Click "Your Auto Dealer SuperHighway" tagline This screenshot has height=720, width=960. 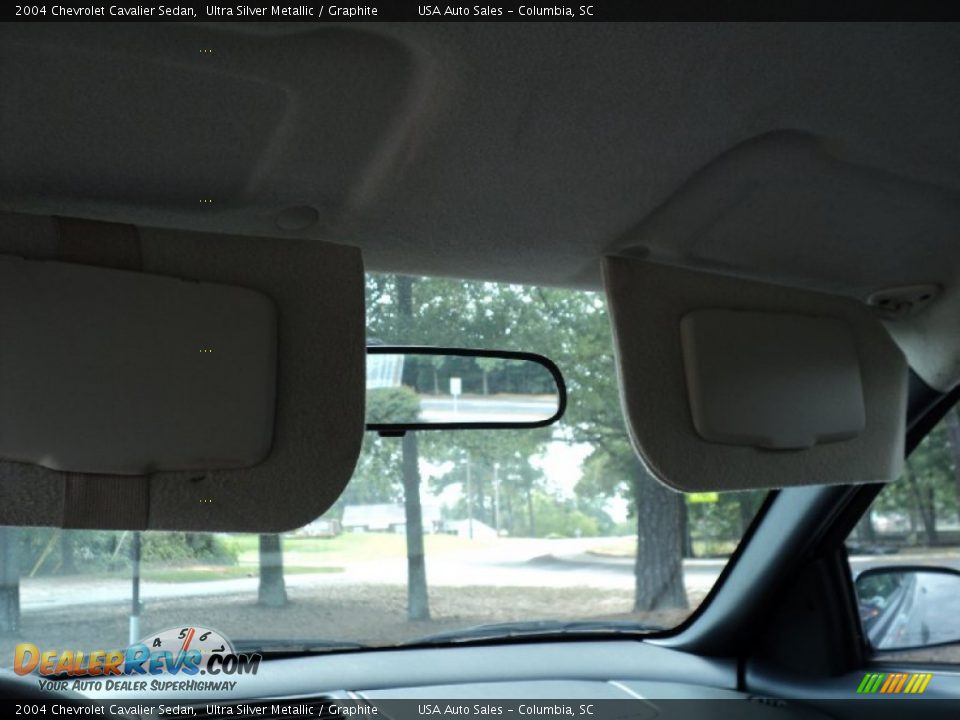click(x=137, y=686)
